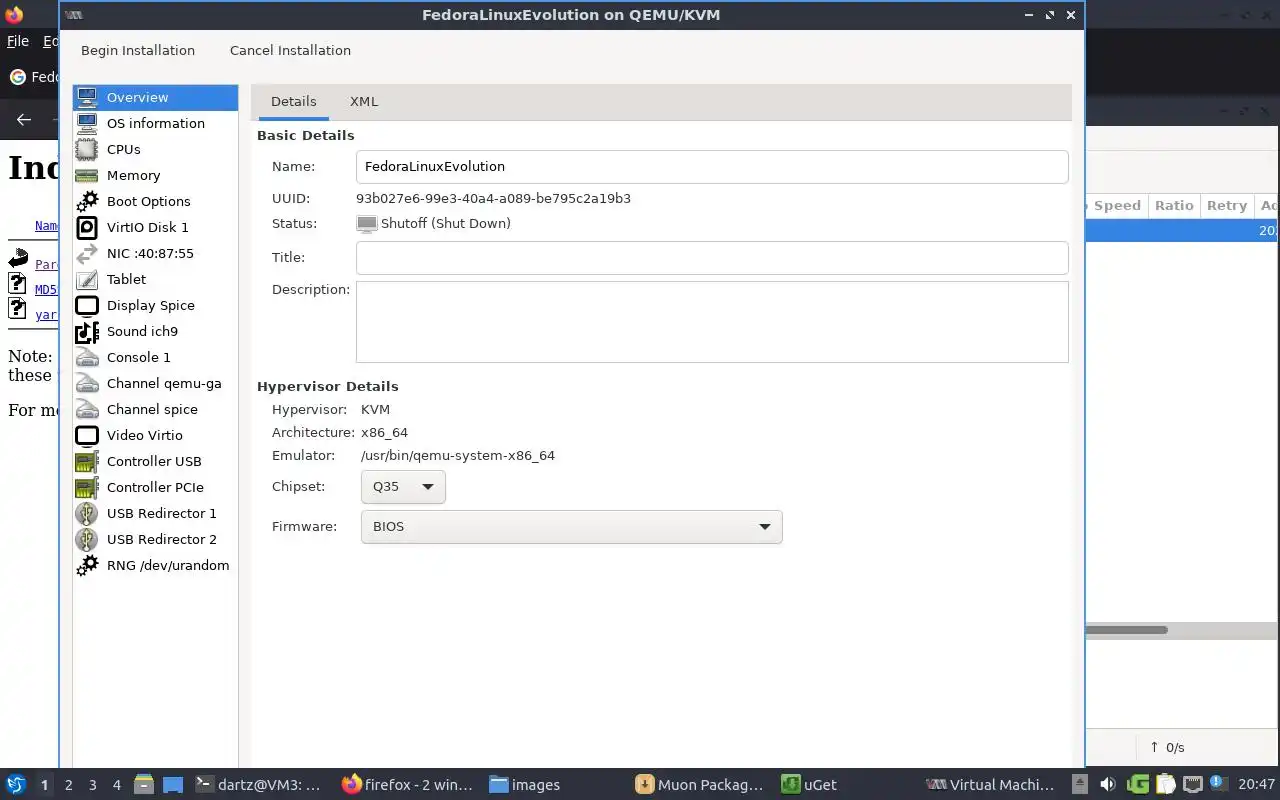Click the Description text area

(x=712, y=322)
